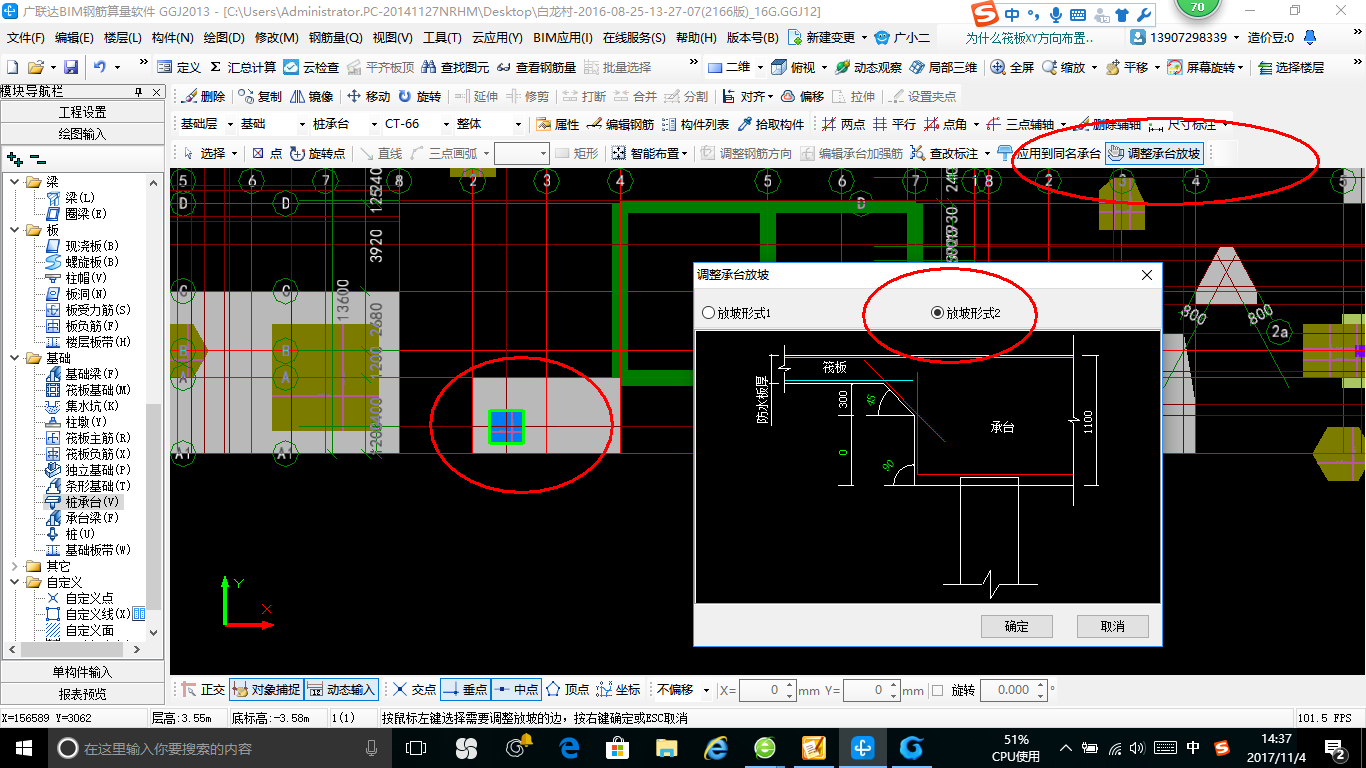The height and width of the screenshot is (768, 1366).
Task: Collapse the 板 tree node
Action: click(14, 230)
